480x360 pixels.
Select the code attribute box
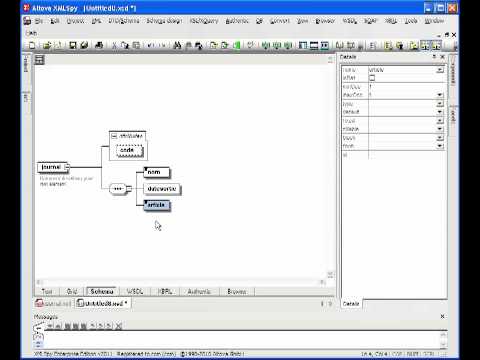(129, 150)
